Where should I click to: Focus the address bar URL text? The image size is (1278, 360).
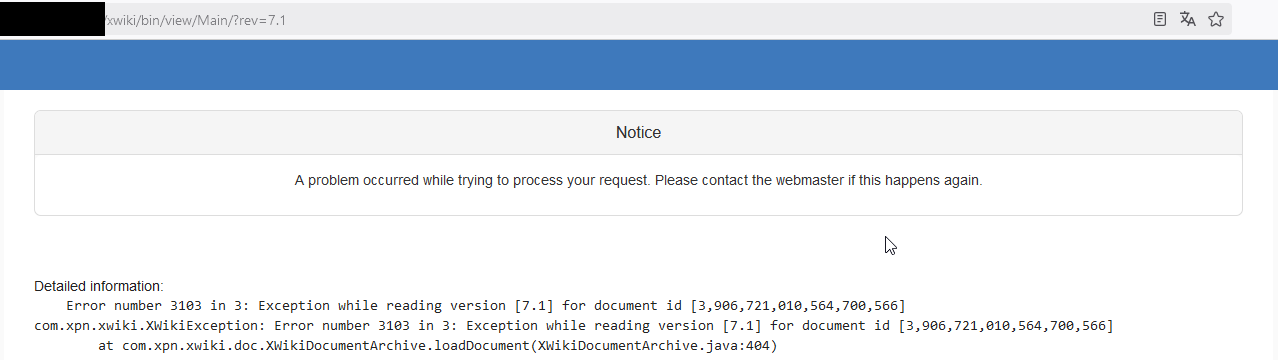(196, 20)
